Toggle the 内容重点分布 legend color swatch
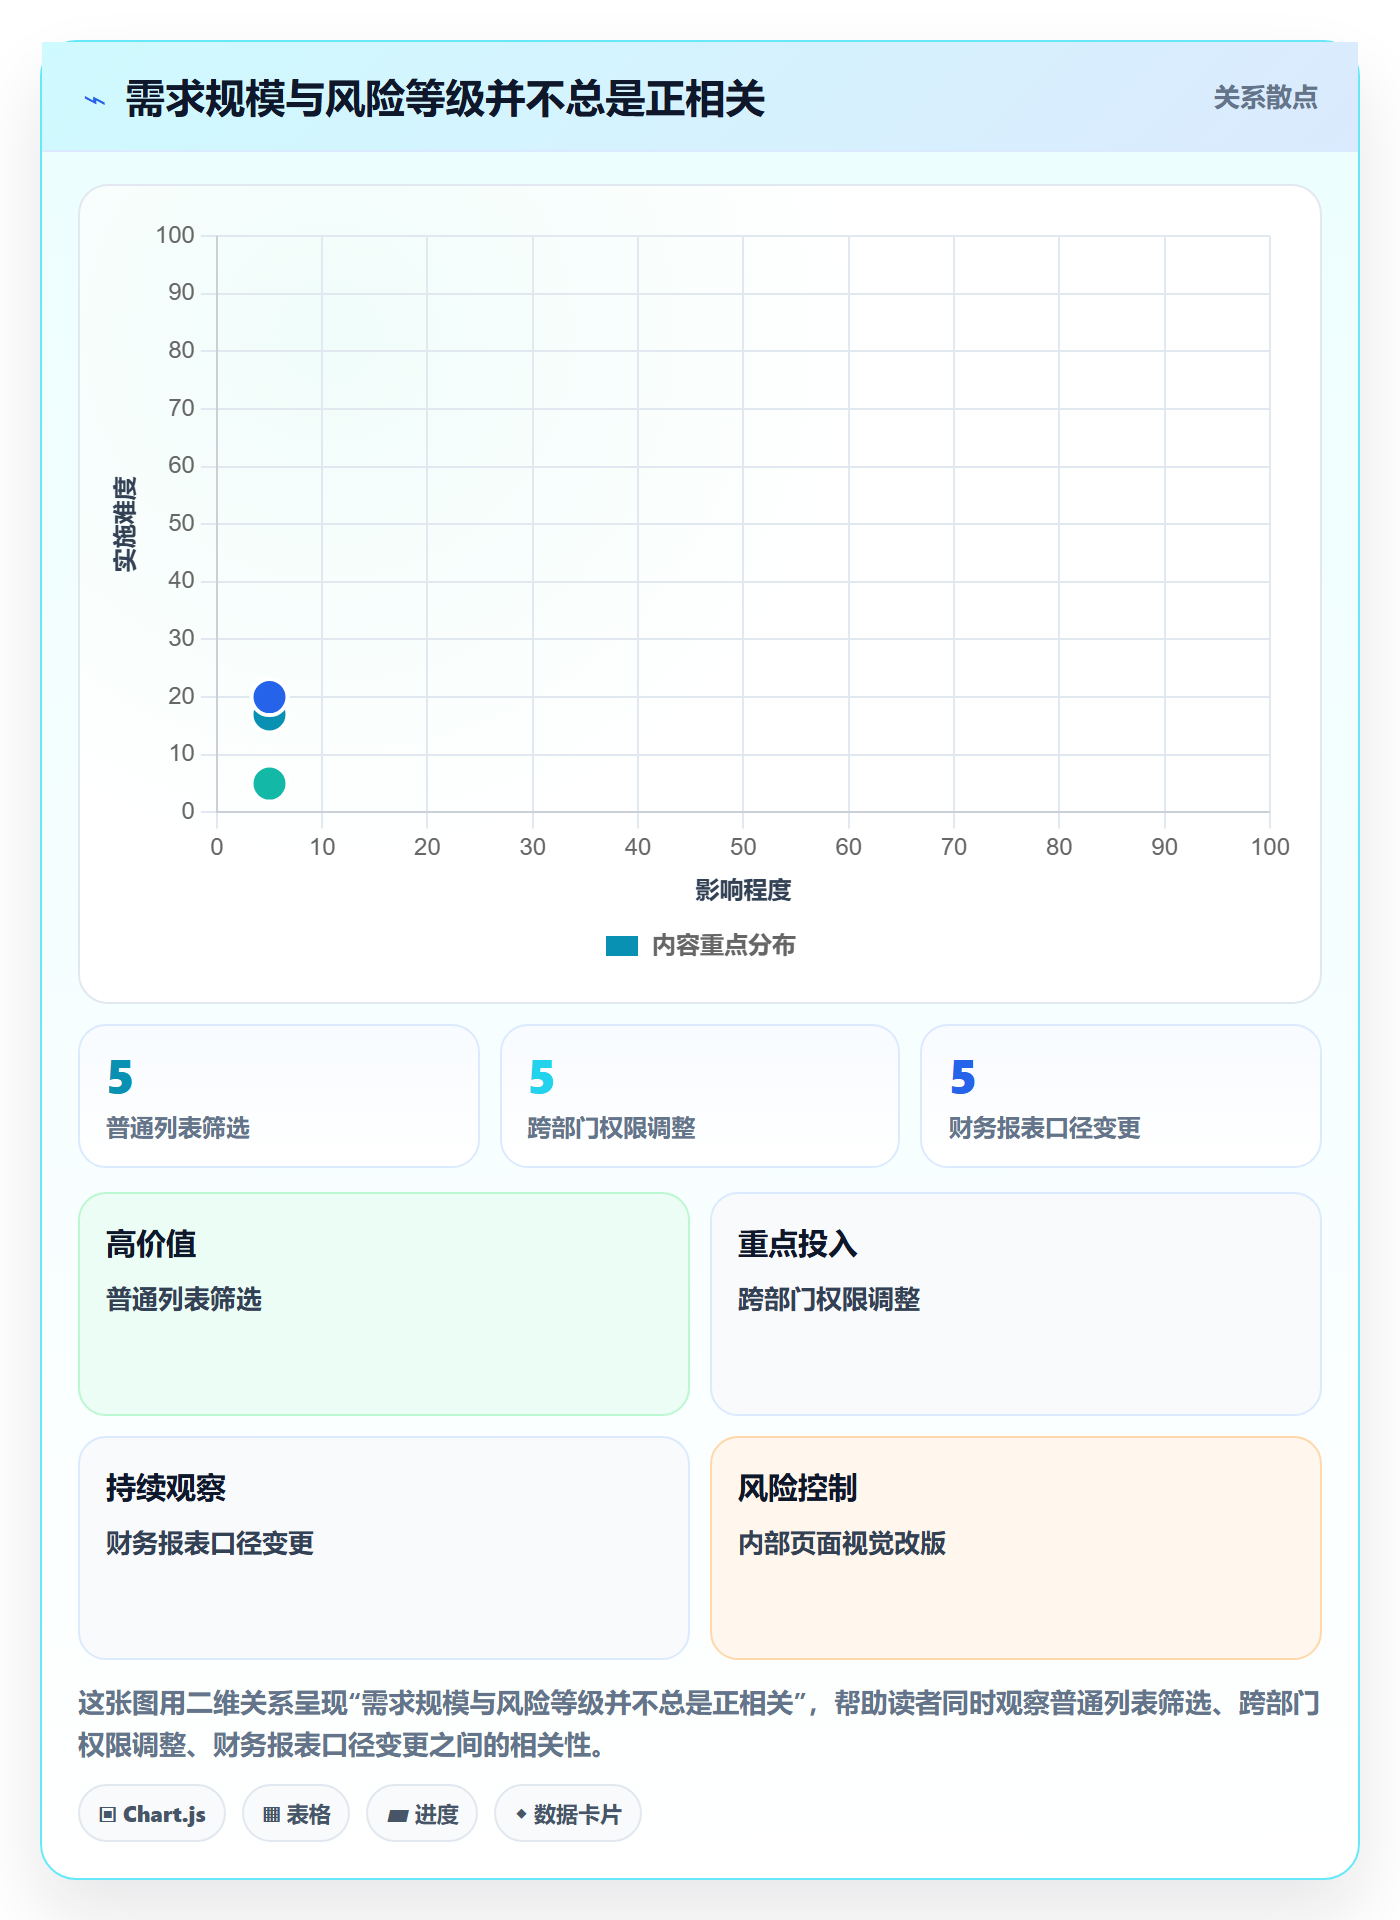The height and width of the screenshot is (1920, 1400). click(x=622, y=946)
